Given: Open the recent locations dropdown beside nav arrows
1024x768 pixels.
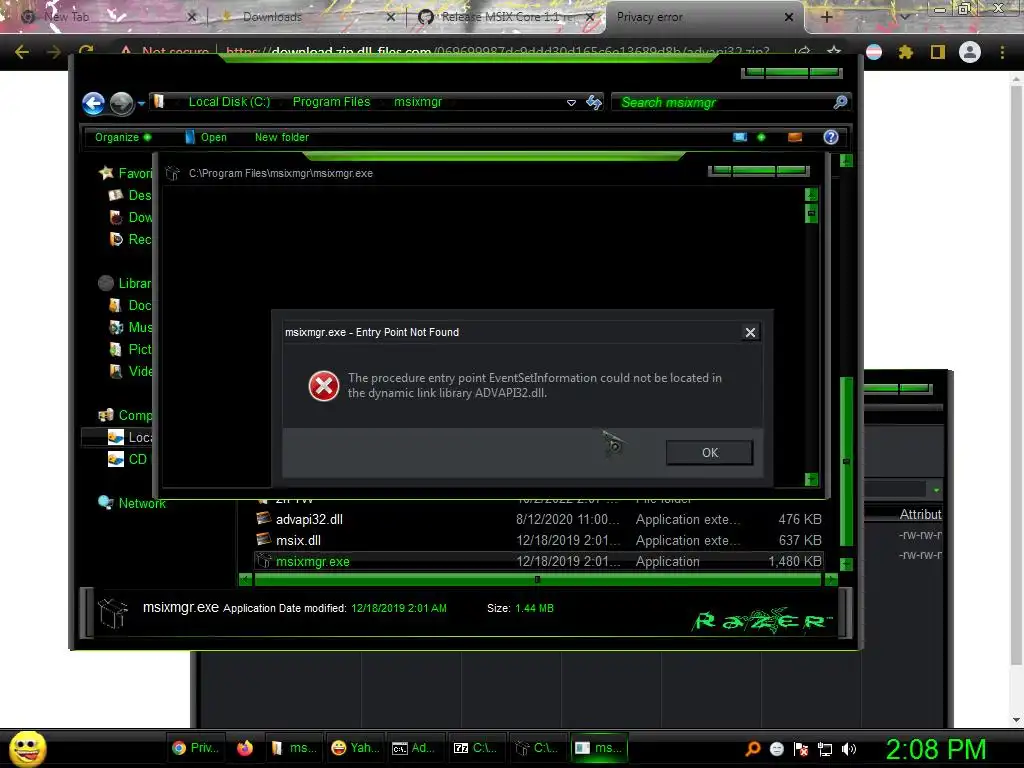Looking at the screenshot, I should 141,103.
